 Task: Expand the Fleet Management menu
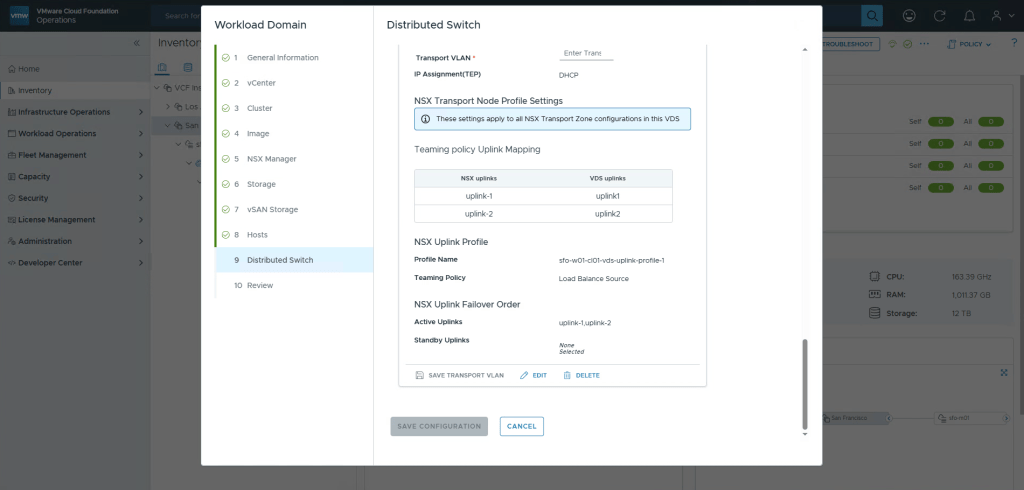click(x=72, y=155)
